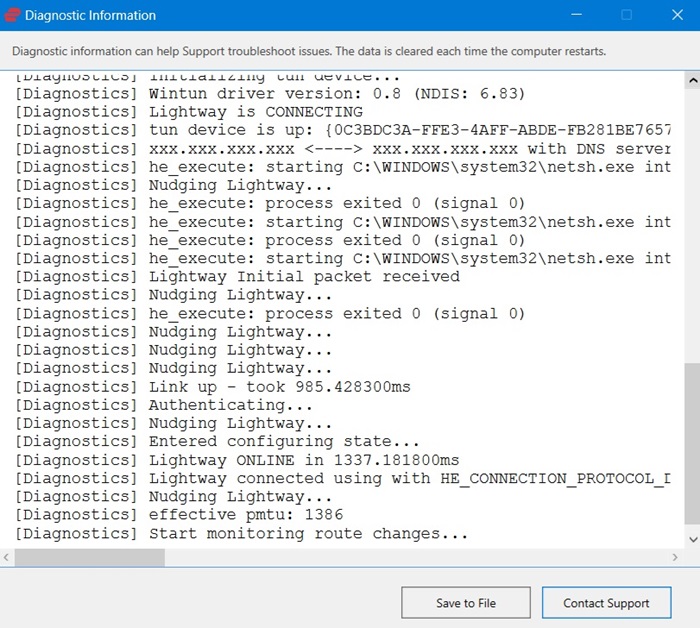Click the ExpressVPN logo in title bar
The height and width of the screenshot is (628, 700).
[x=12, y=15]
